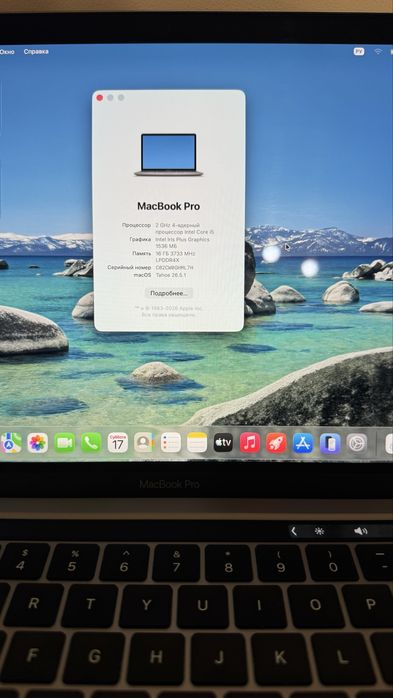Open Maps at the Dock's left edge
The image size is (393, 698).
tap(11, 443)
